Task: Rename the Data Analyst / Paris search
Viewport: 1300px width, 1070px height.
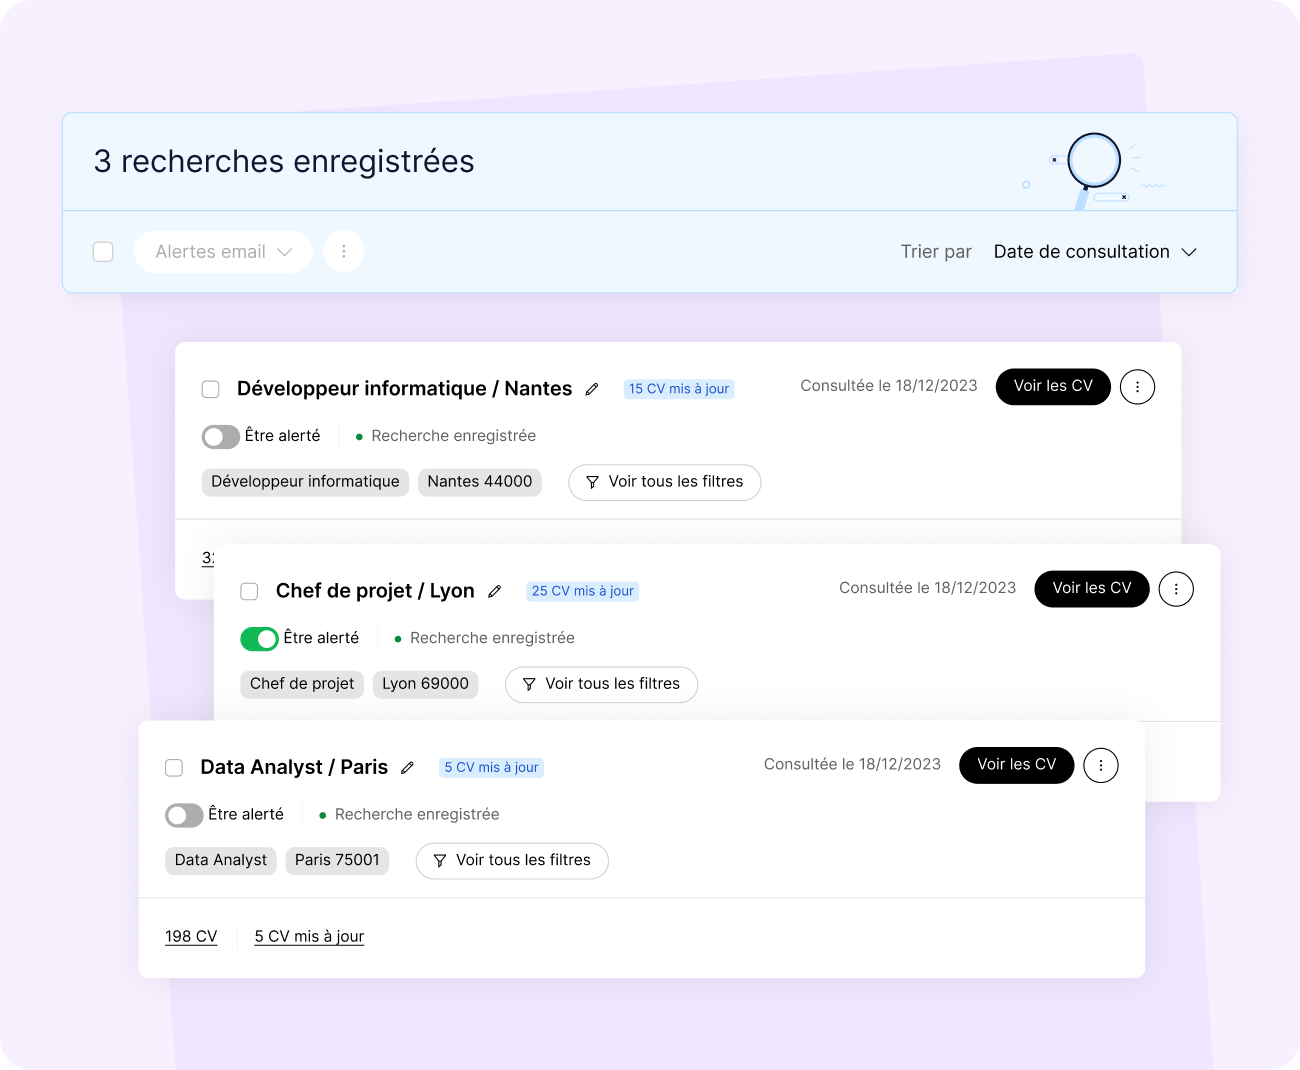Action: 407,767
